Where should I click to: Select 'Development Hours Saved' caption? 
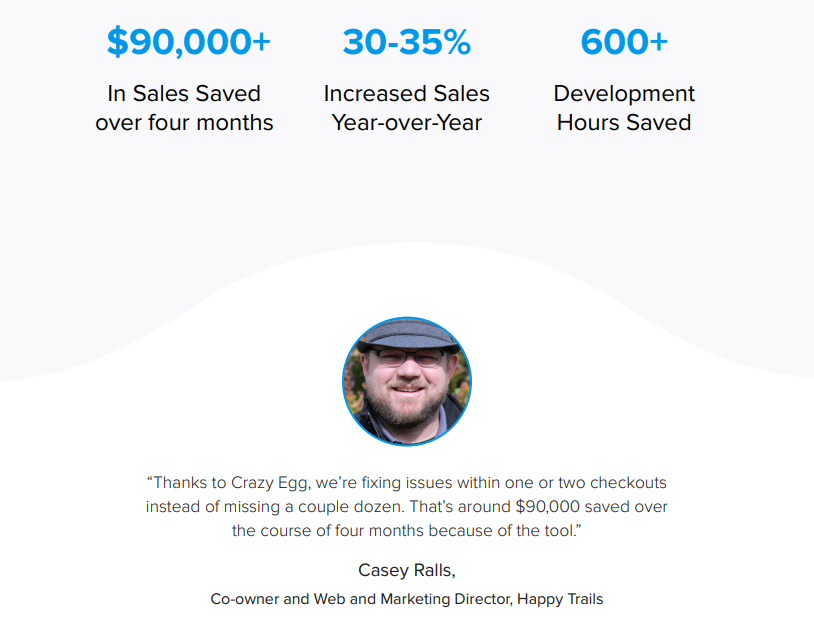pyautogui.click(x=623, y=108)
